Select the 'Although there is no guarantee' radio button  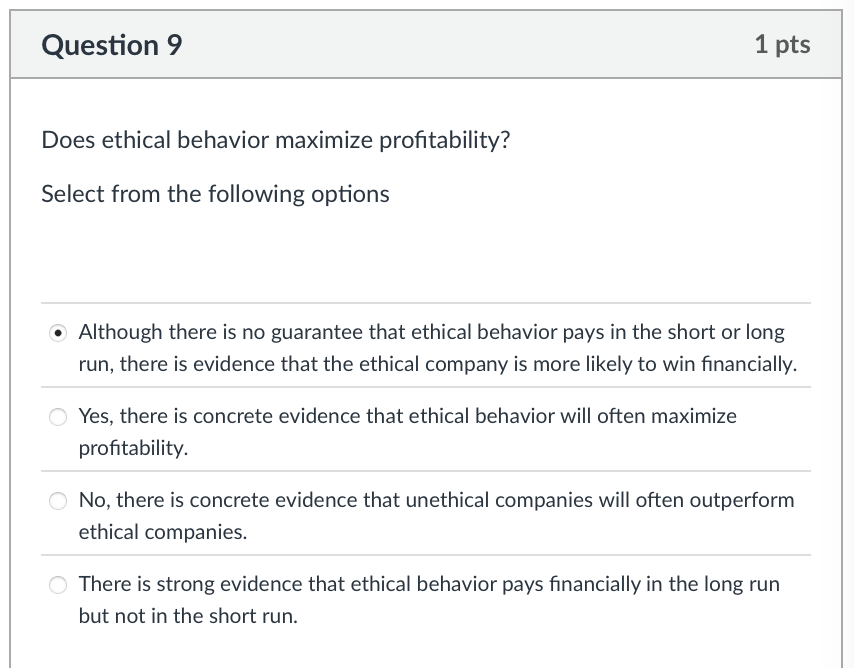(58, 332)
